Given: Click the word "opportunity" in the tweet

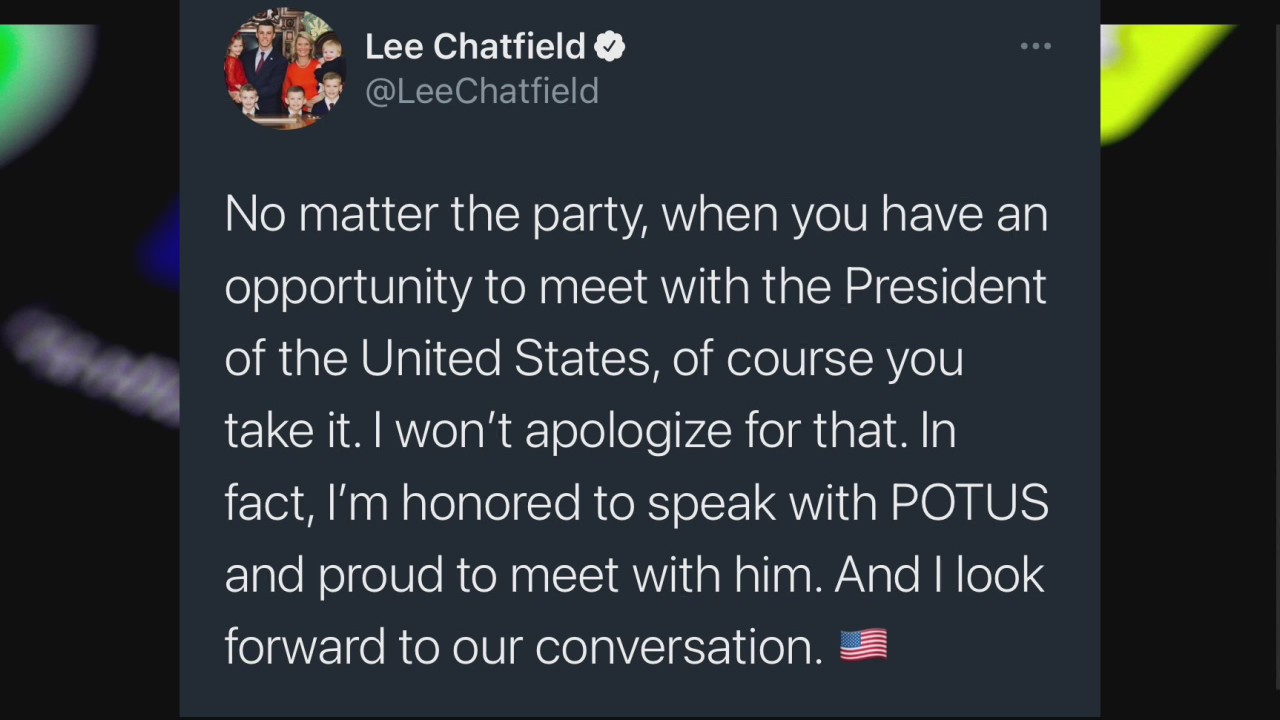Looking at the screenshot, I should point(348,289).
